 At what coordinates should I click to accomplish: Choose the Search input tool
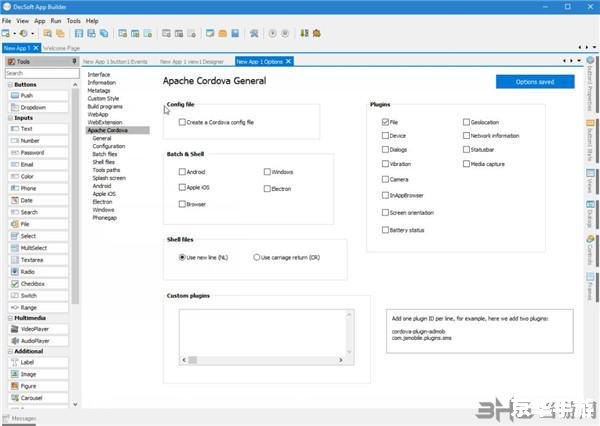pos(38,212)
